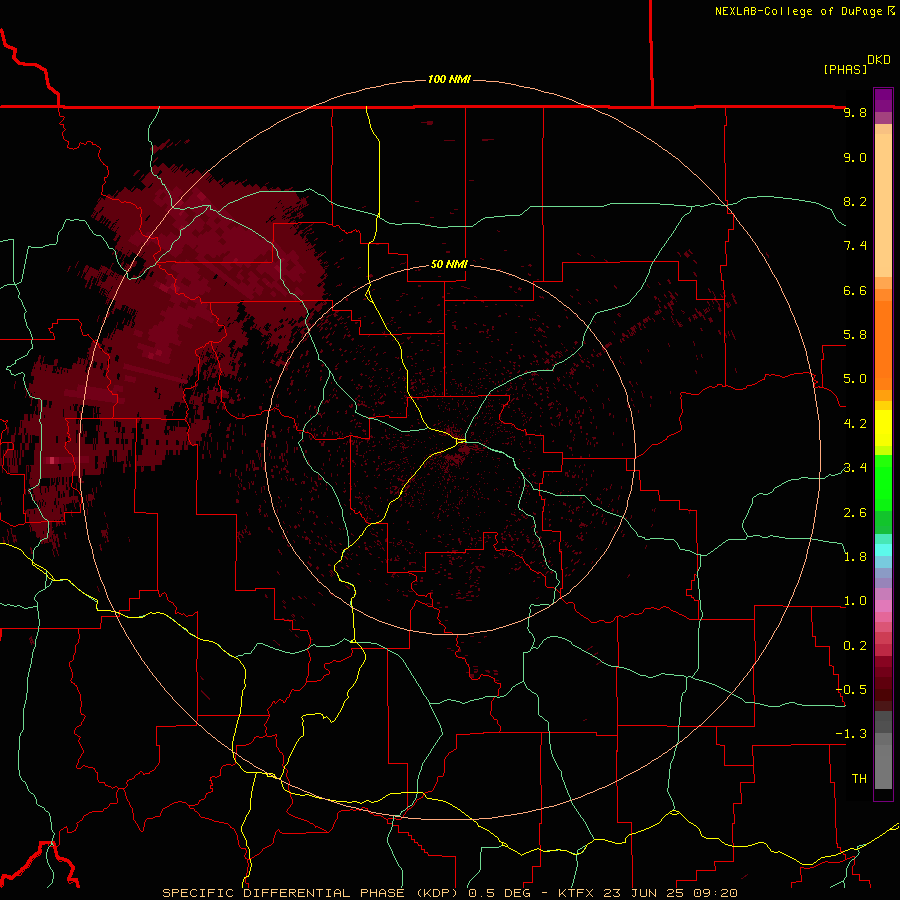Select the 2.6 value on the scale
The width and height of the screenshot is (900, 900).
[855, 513]
